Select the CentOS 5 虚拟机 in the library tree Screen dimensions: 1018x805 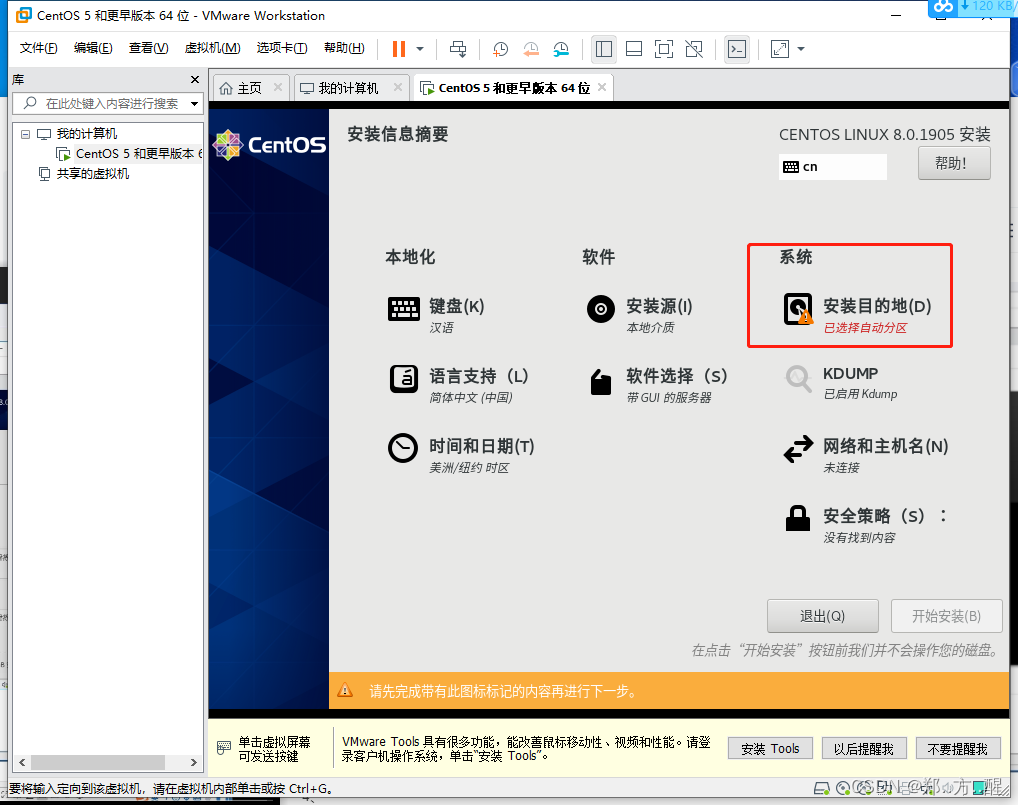(110, 152)
